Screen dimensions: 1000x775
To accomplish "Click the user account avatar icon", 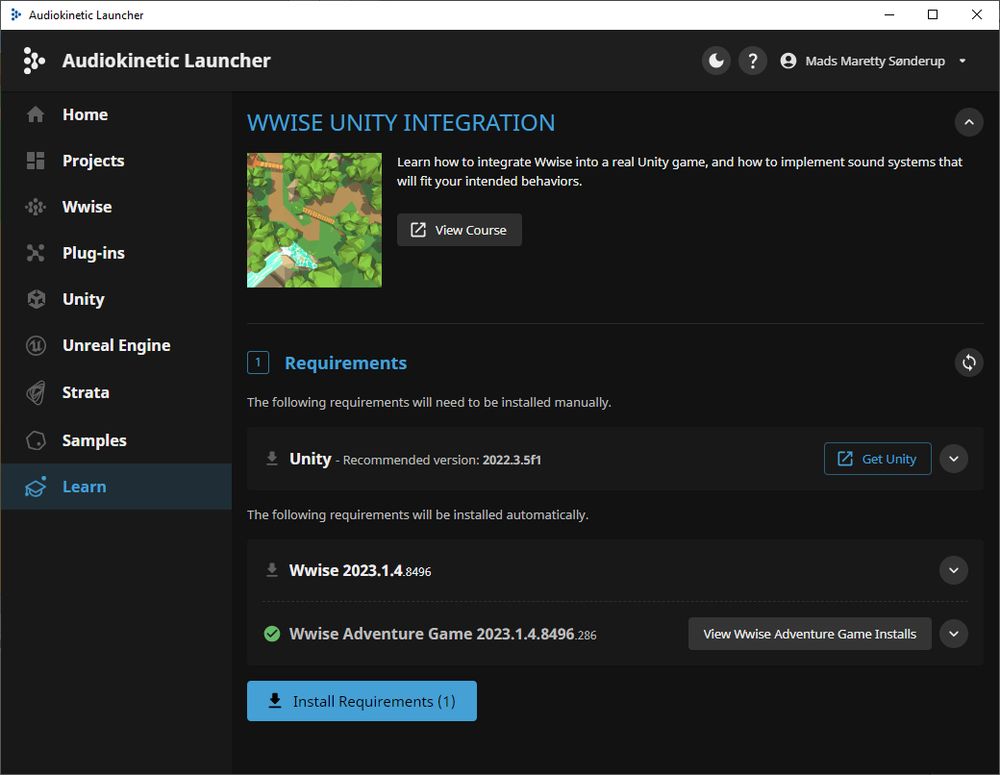I will [788, 61].
